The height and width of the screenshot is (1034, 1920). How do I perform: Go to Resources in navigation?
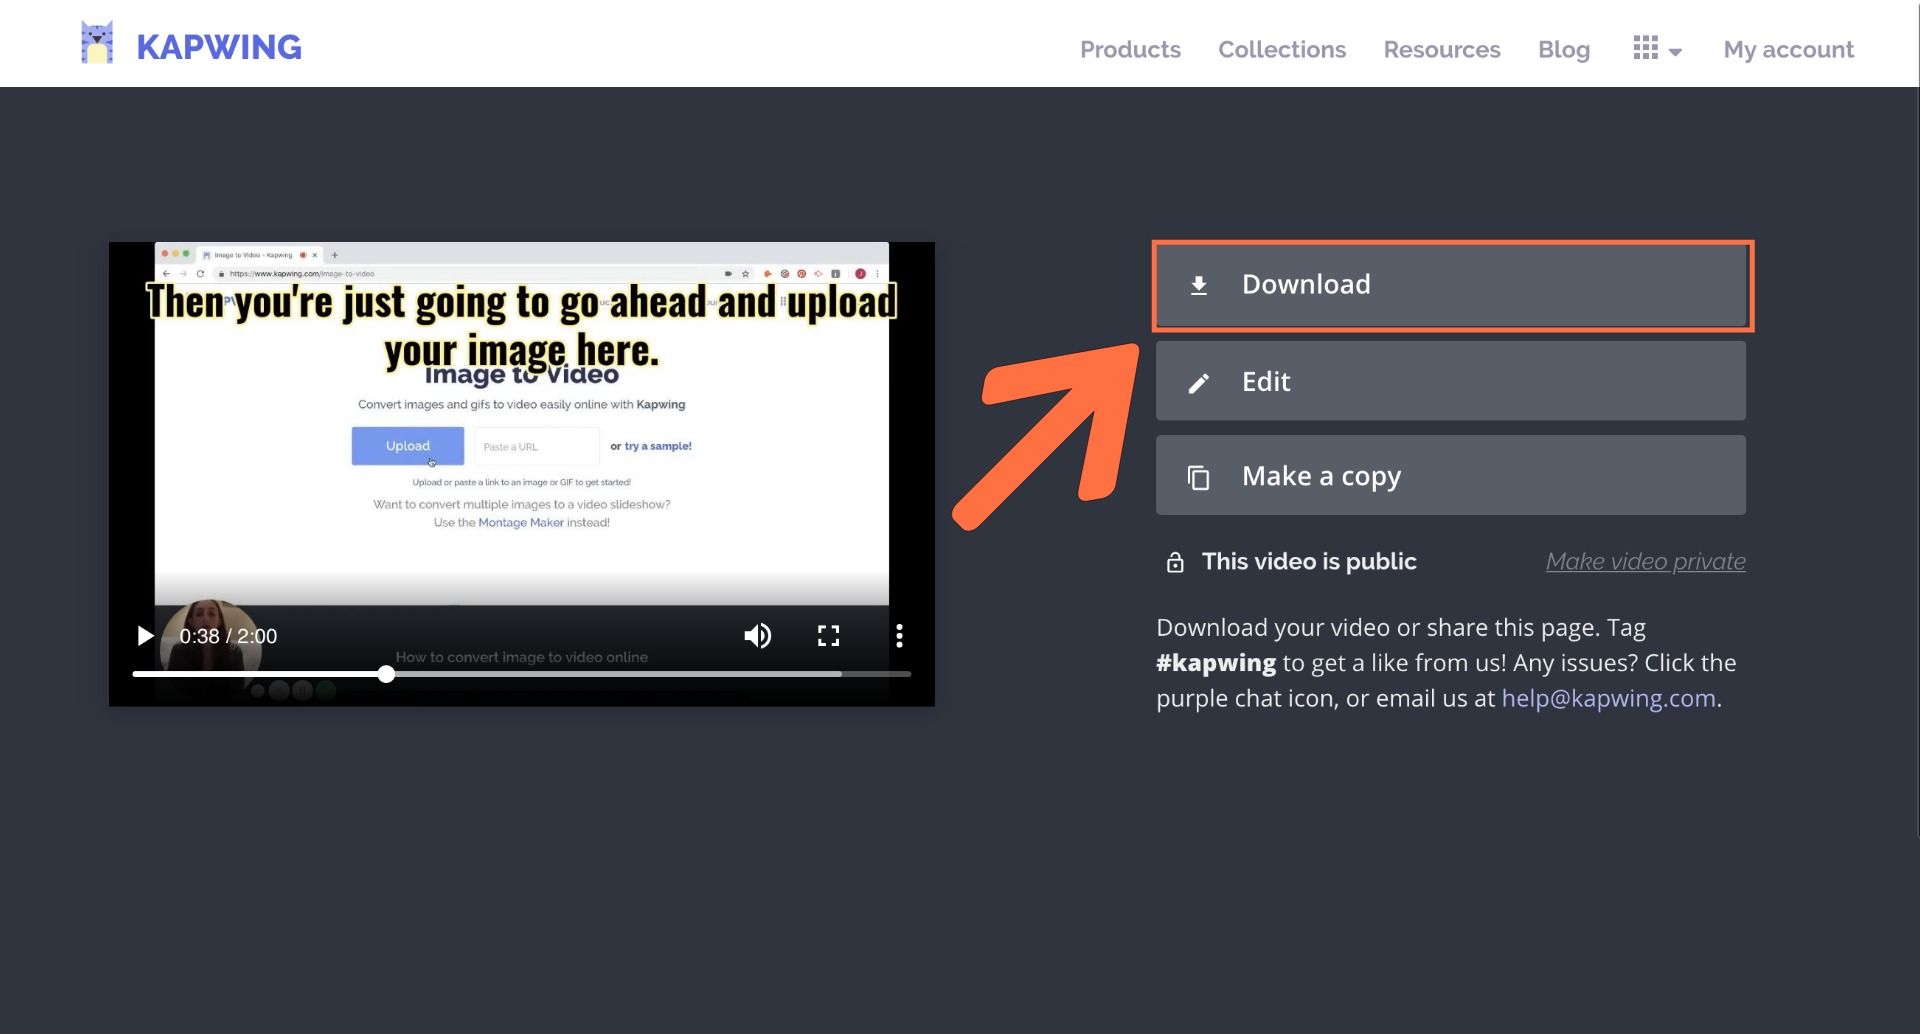(x=1441, y=49)
